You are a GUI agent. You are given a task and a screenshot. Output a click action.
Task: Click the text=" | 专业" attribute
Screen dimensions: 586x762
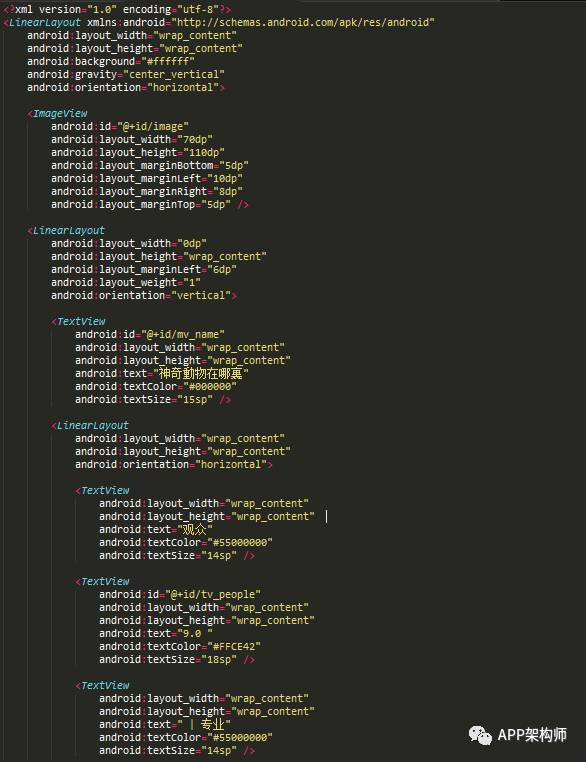(165, 724)
